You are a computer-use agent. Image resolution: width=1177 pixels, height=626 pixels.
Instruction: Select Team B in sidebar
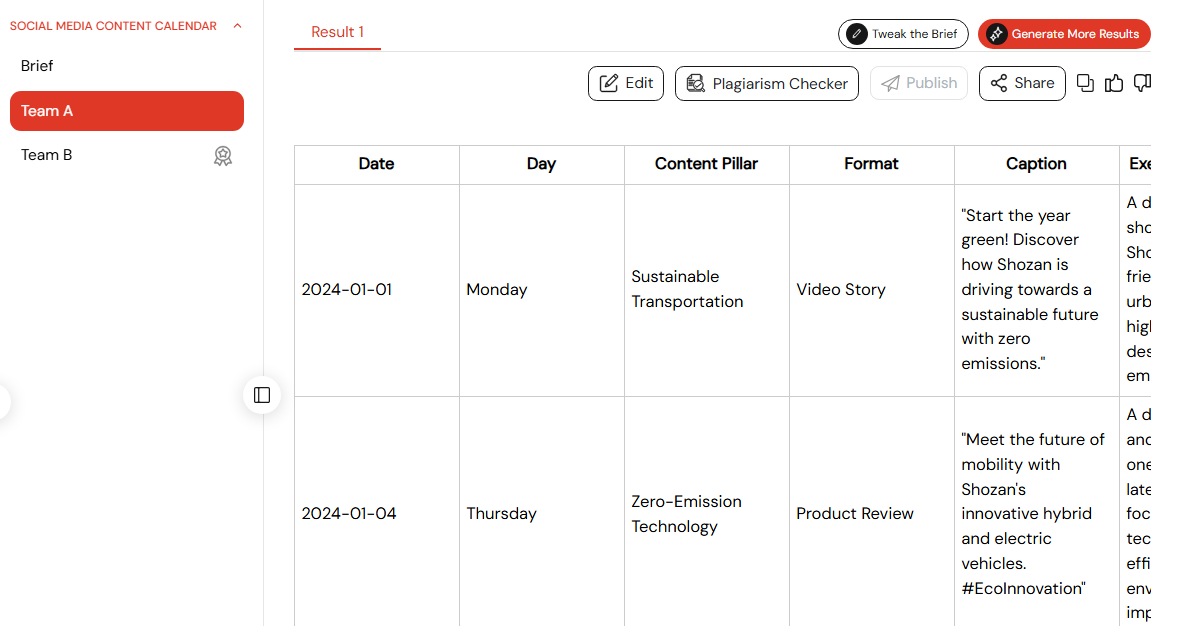[47, 155]
